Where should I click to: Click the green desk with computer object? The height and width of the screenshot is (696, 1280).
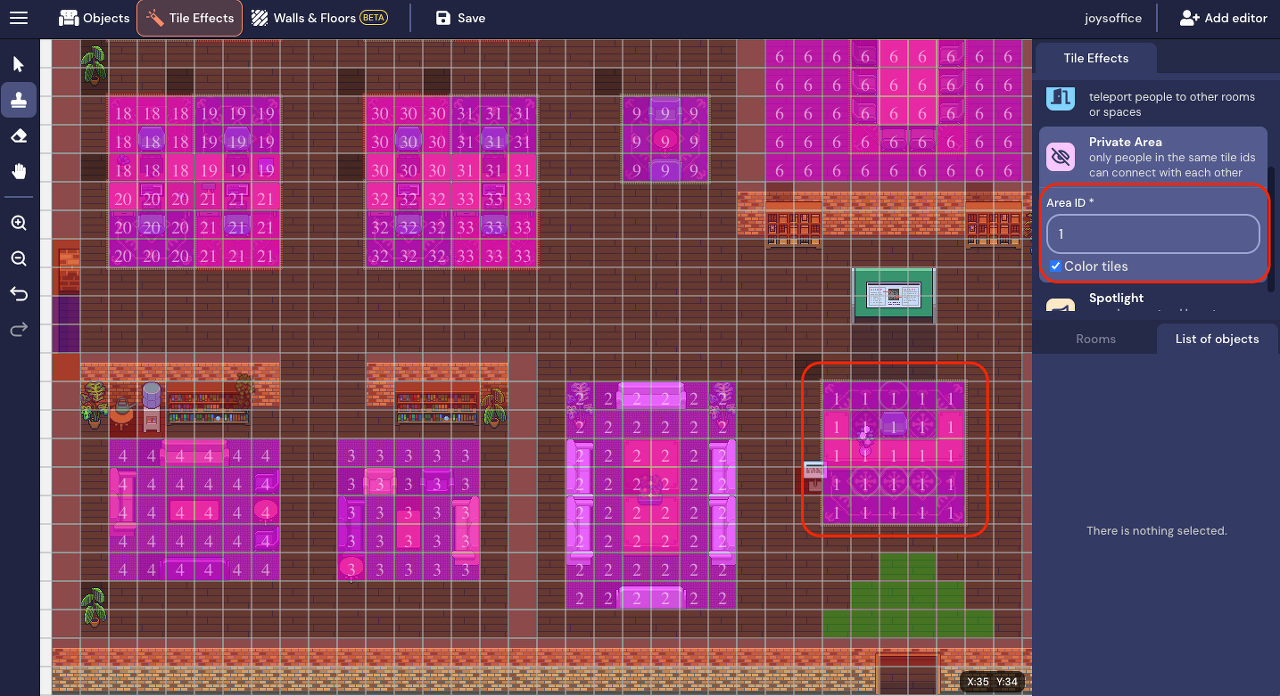(894, 295)
